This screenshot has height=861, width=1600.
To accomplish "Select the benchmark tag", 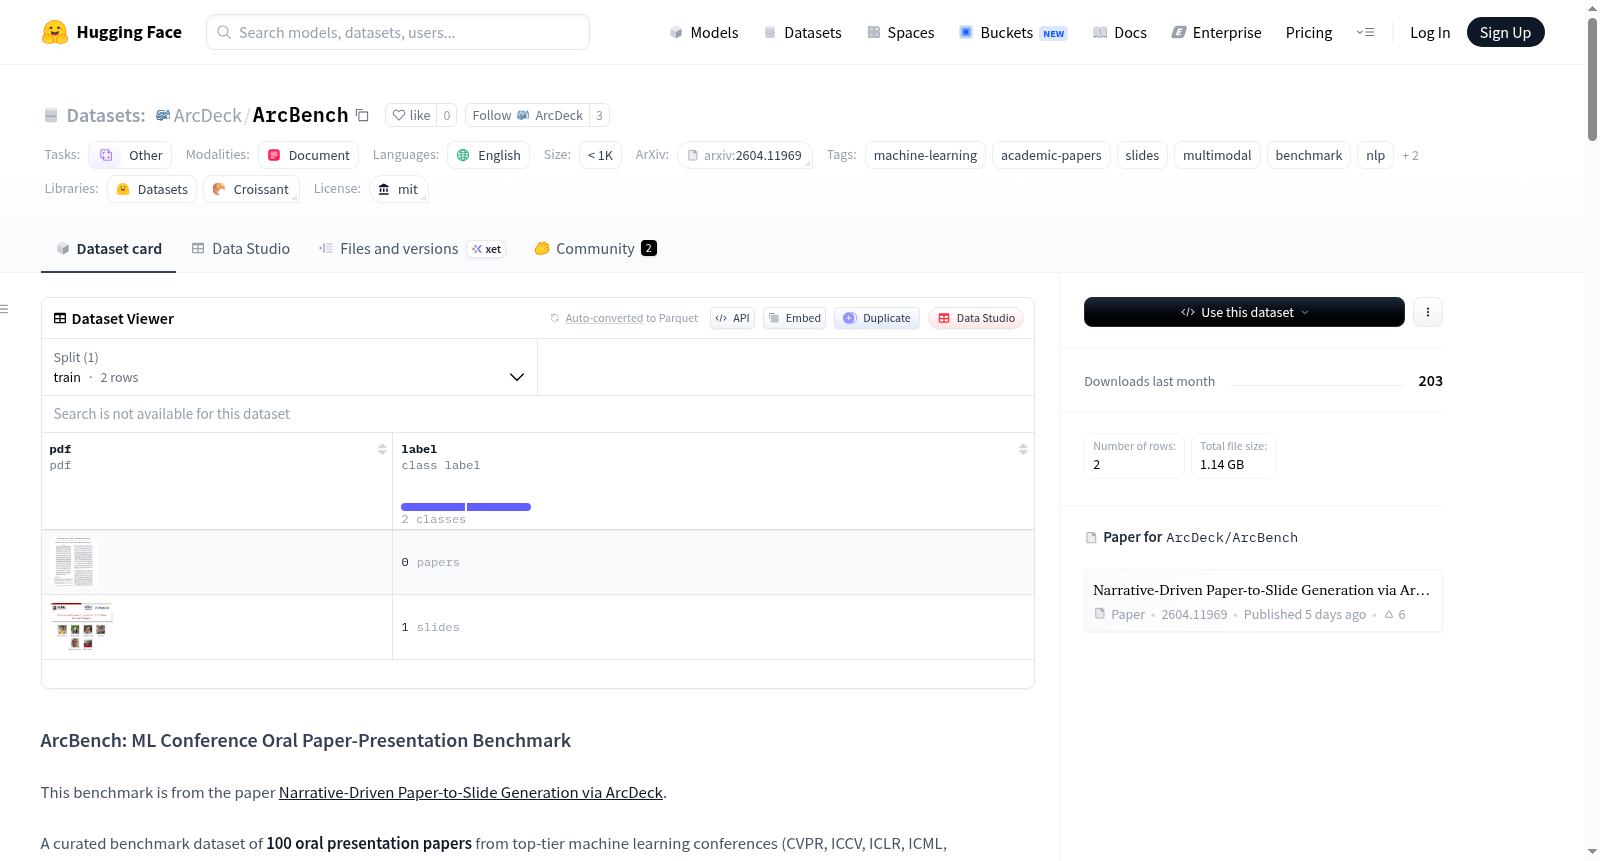I will click(1309, 155).
